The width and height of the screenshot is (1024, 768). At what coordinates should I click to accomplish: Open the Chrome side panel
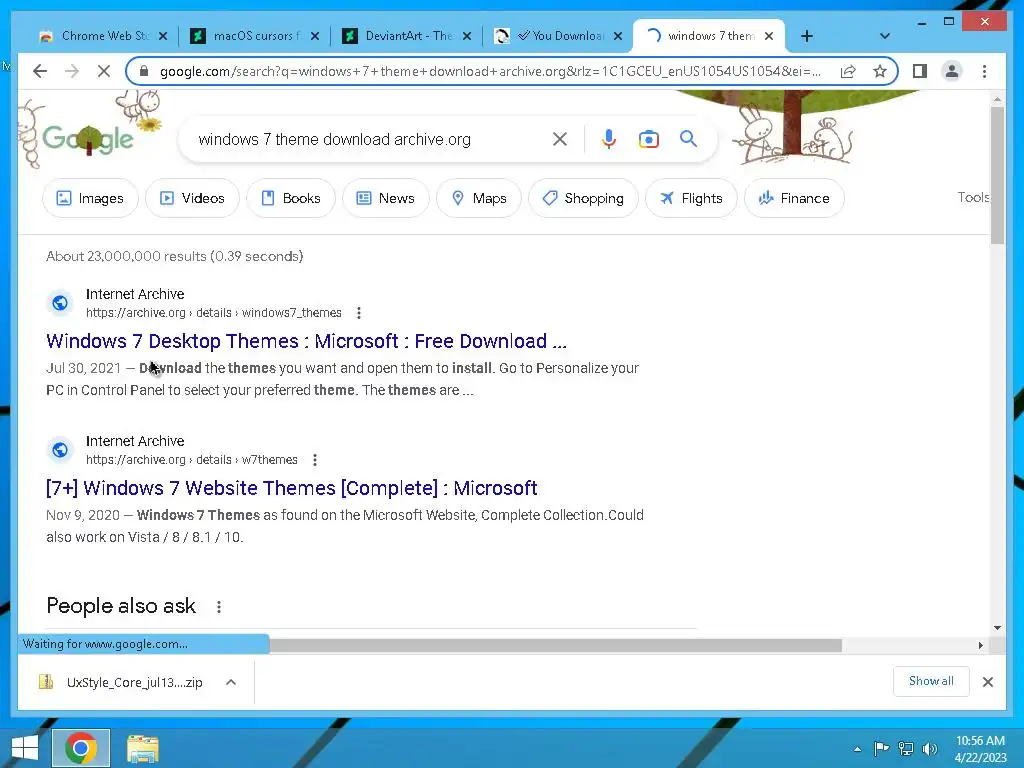tap(920, 71)
